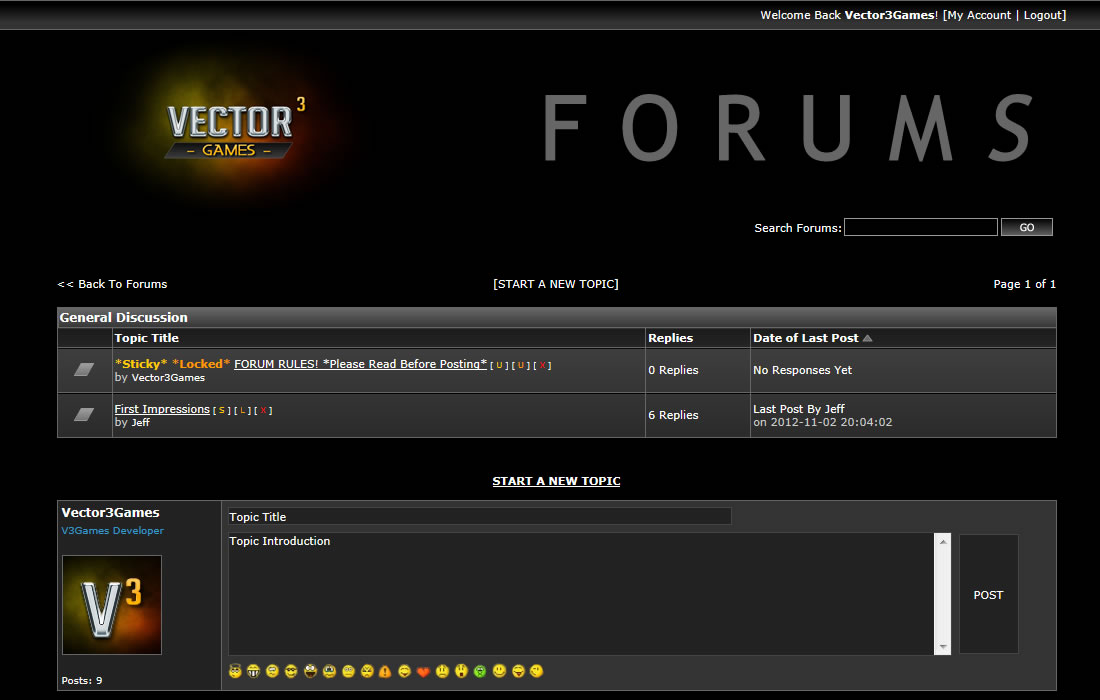1100x700 pixels.
Task: Toggle sticky [S] on First Impressions topic
Action: click(x=221, y=411)
